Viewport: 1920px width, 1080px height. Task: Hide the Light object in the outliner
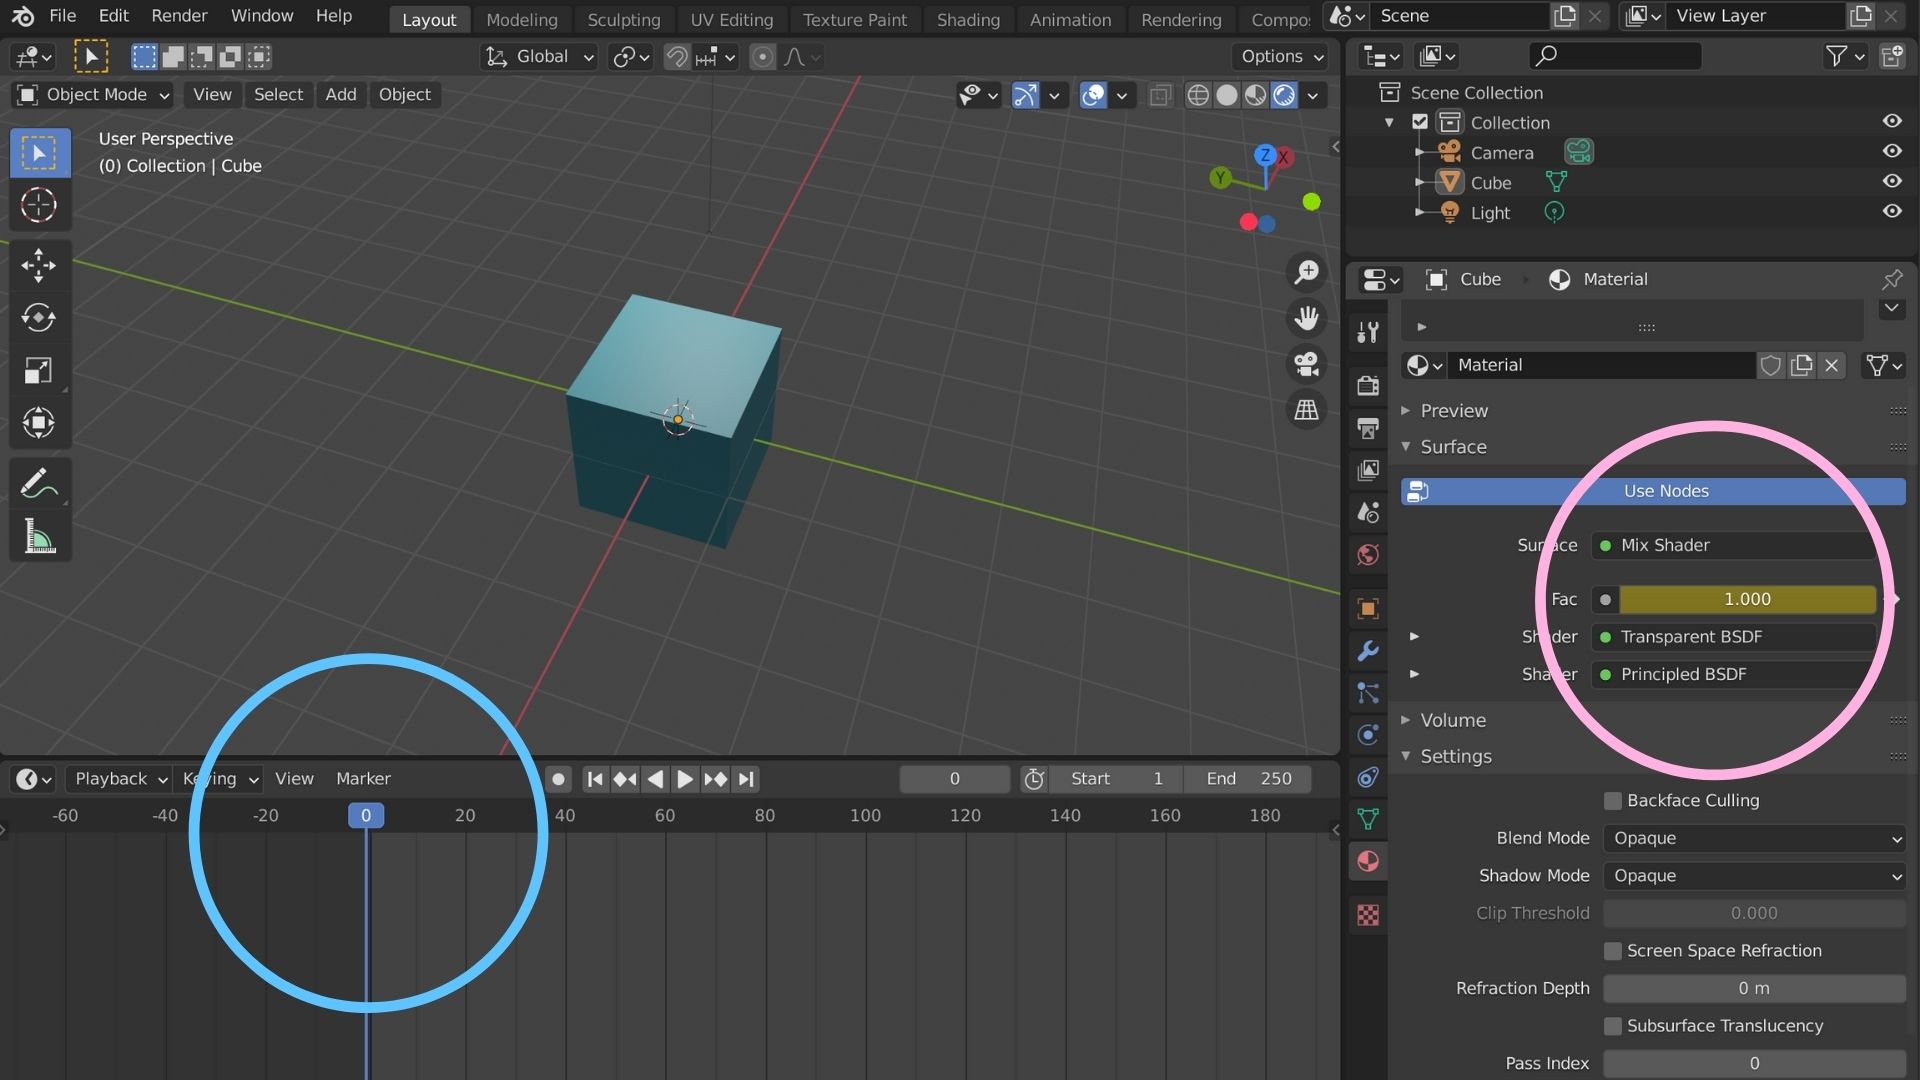click(1893, 211)
